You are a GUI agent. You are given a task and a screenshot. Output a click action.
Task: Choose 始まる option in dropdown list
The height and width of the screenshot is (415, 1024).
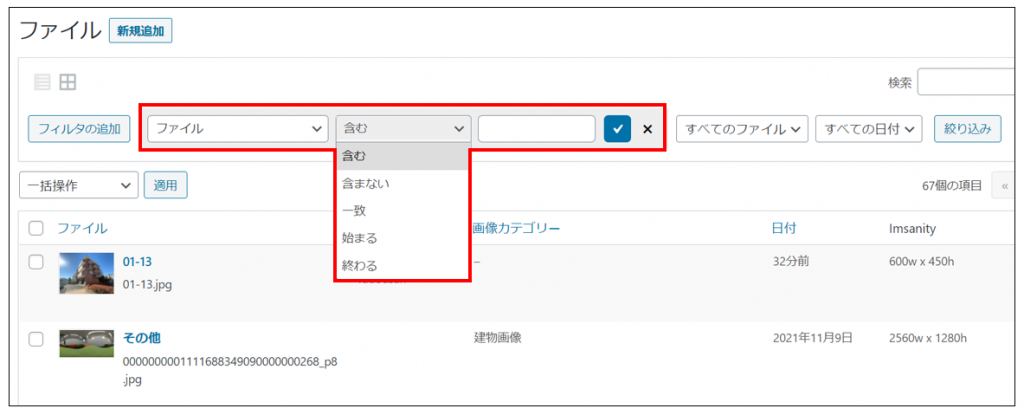[x=359, y=238]
